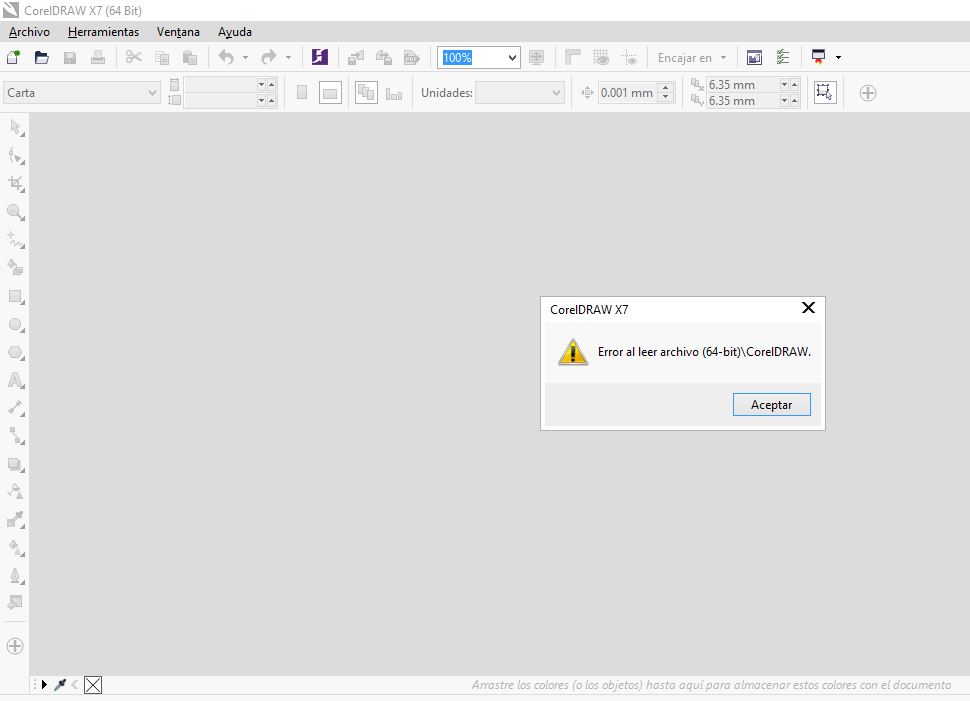Toggle the Treat as Filled button
Screen dimensions: 970x701
pos(825,93)
